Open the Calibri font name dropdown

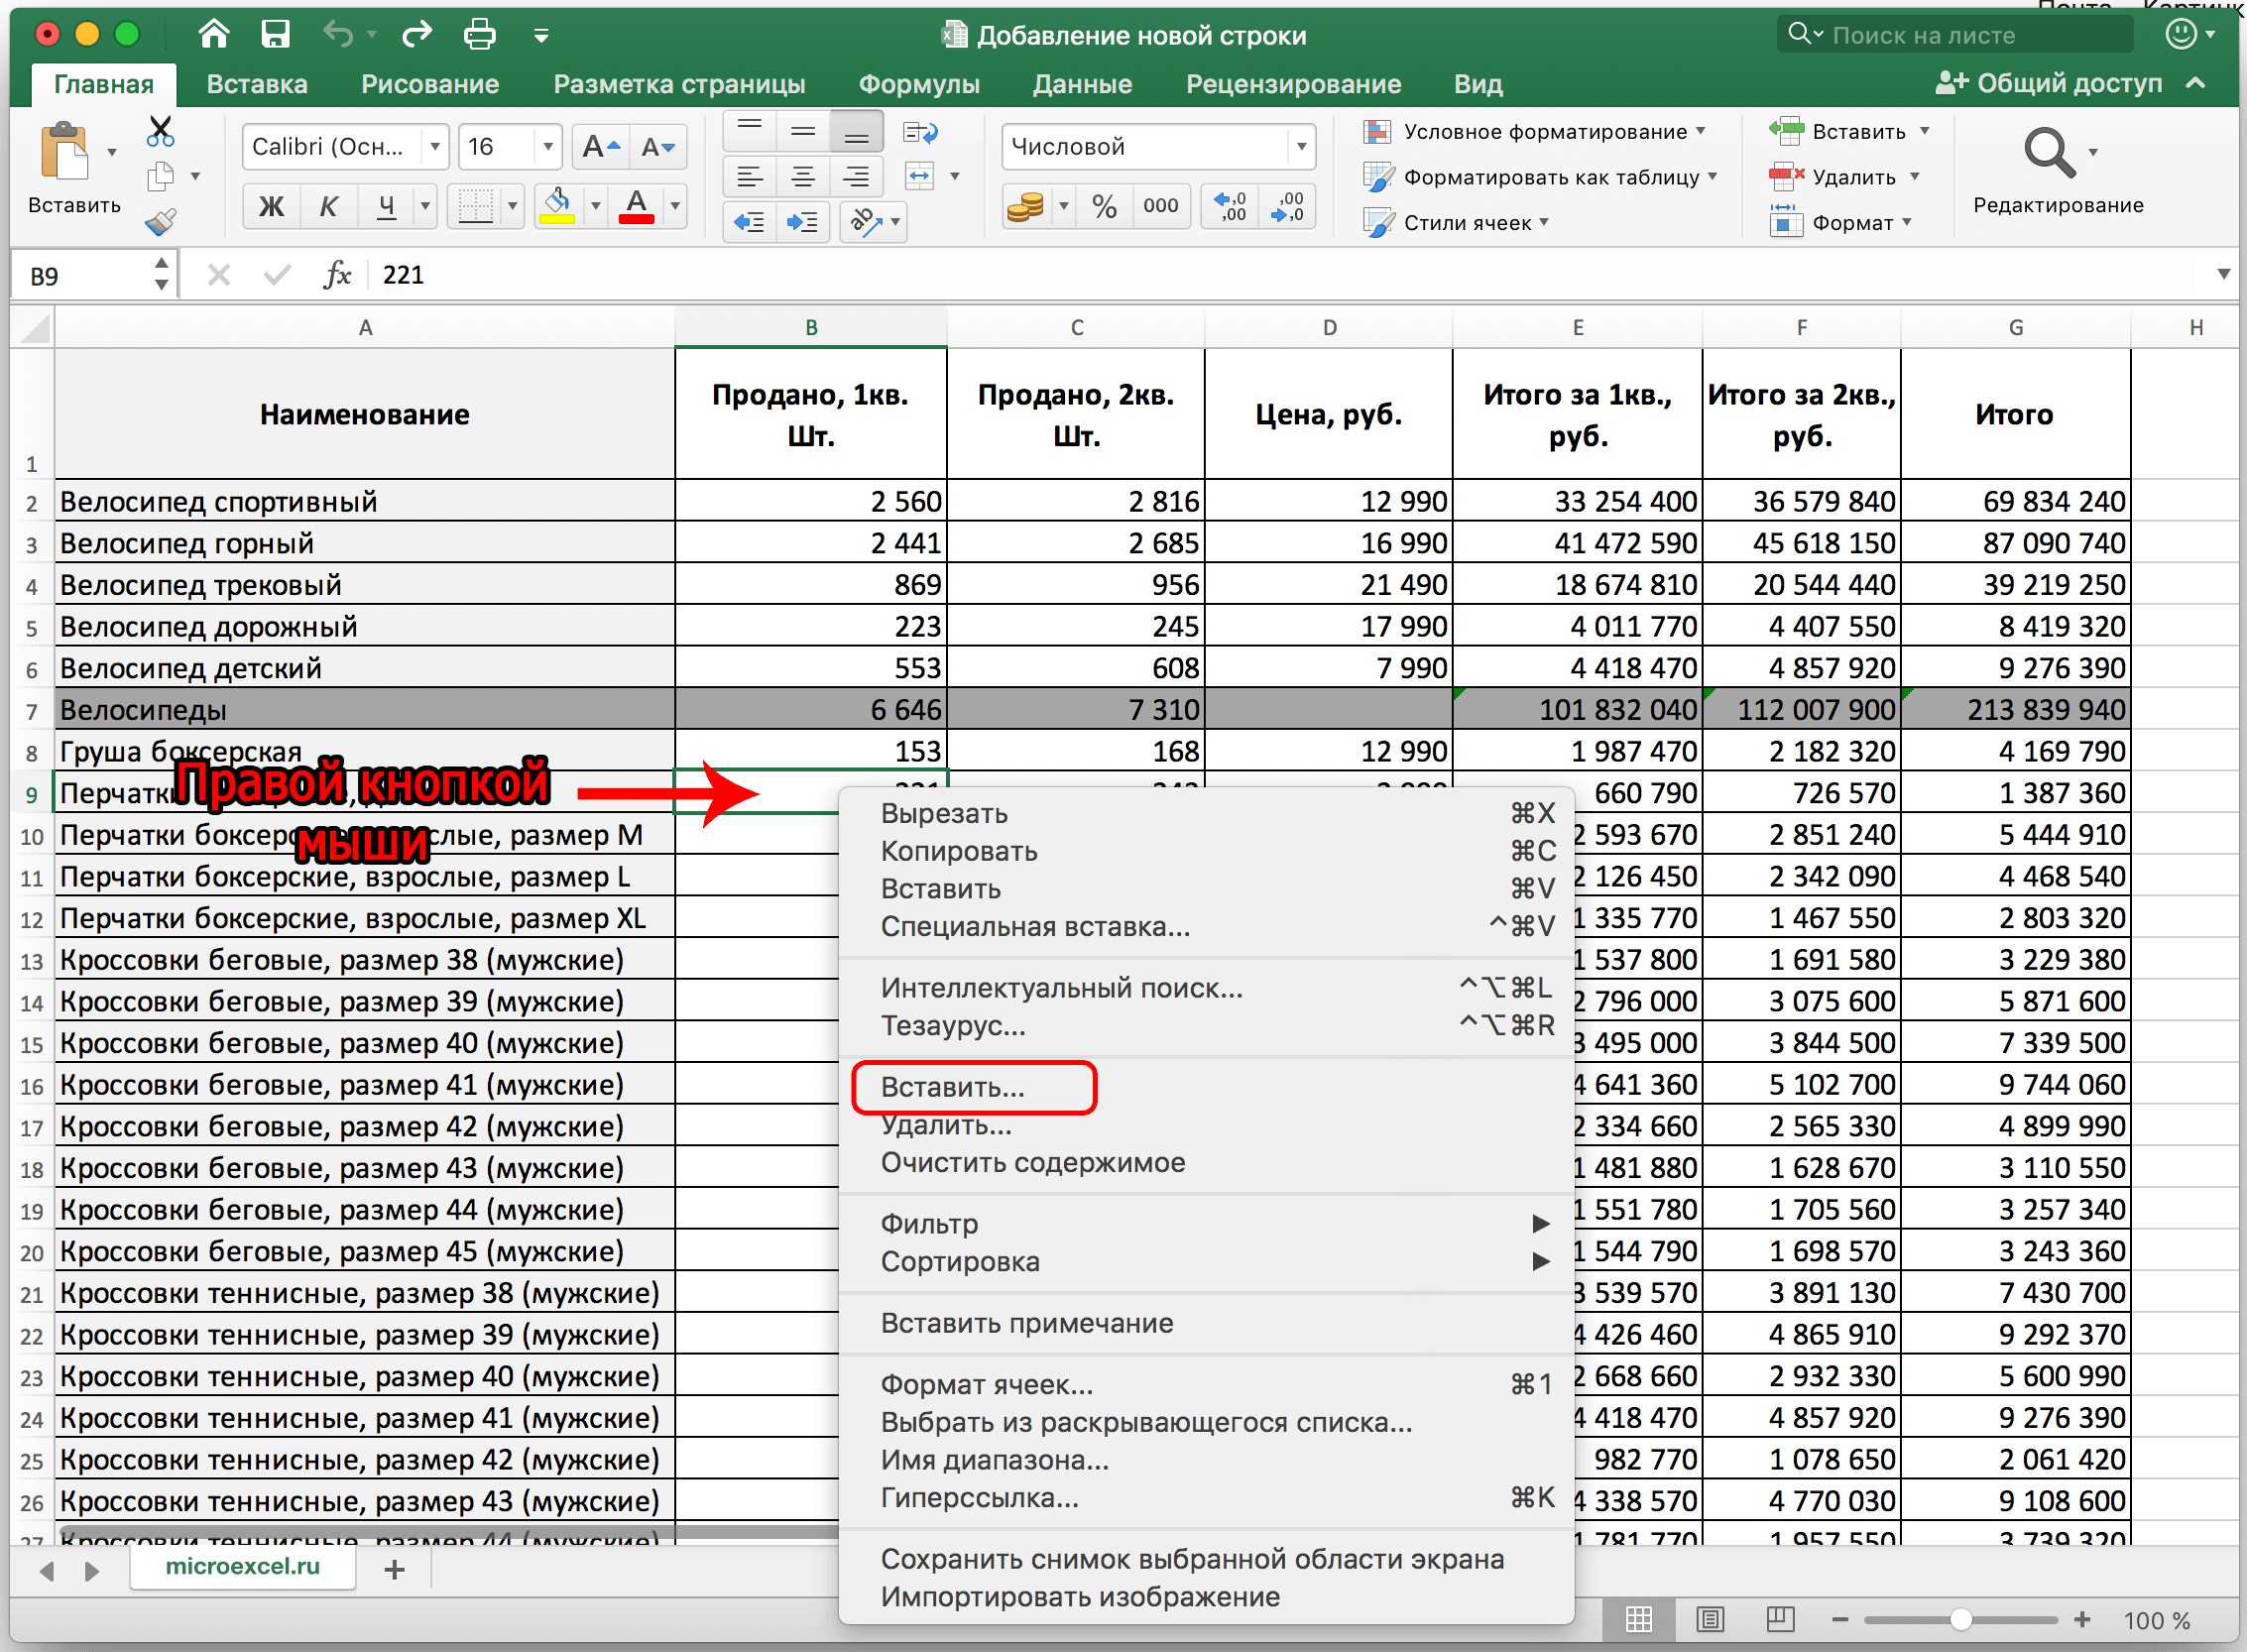click(435, 147)
